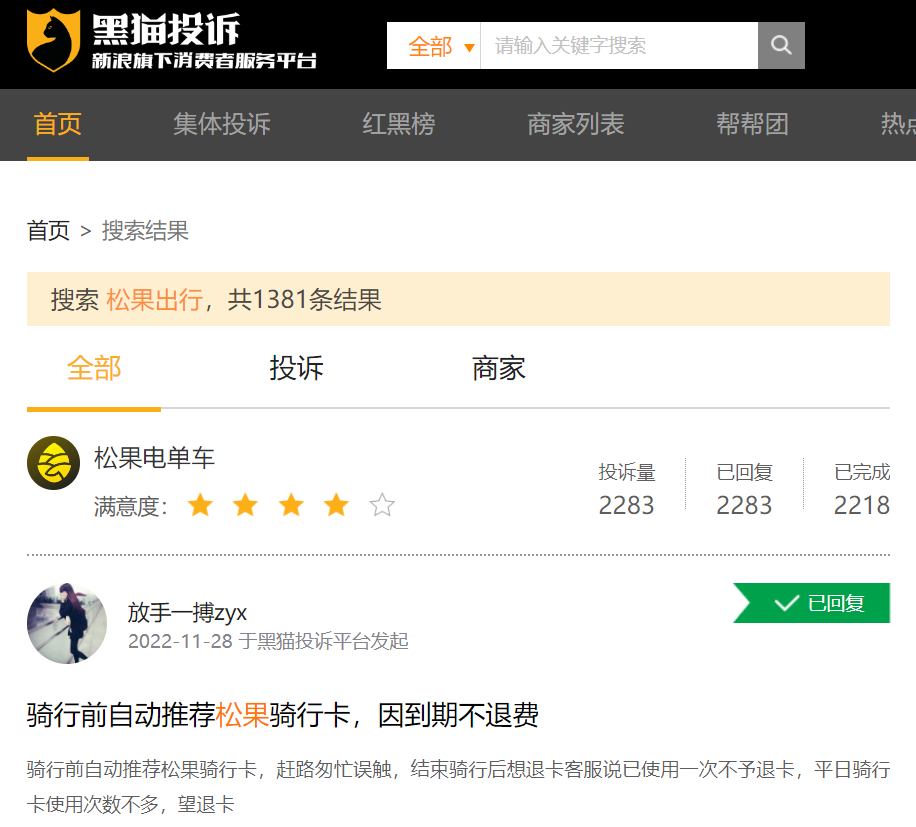This screenshot has height=827, width=916.
Task: Open the 红黑榜 menu item
Action: pyautogui.click(x=397, y=125)
